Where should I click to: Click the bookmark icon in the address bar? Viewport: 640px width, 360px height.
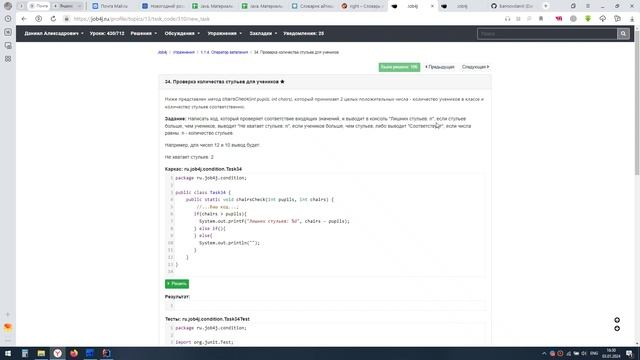[x=541, y=19]
